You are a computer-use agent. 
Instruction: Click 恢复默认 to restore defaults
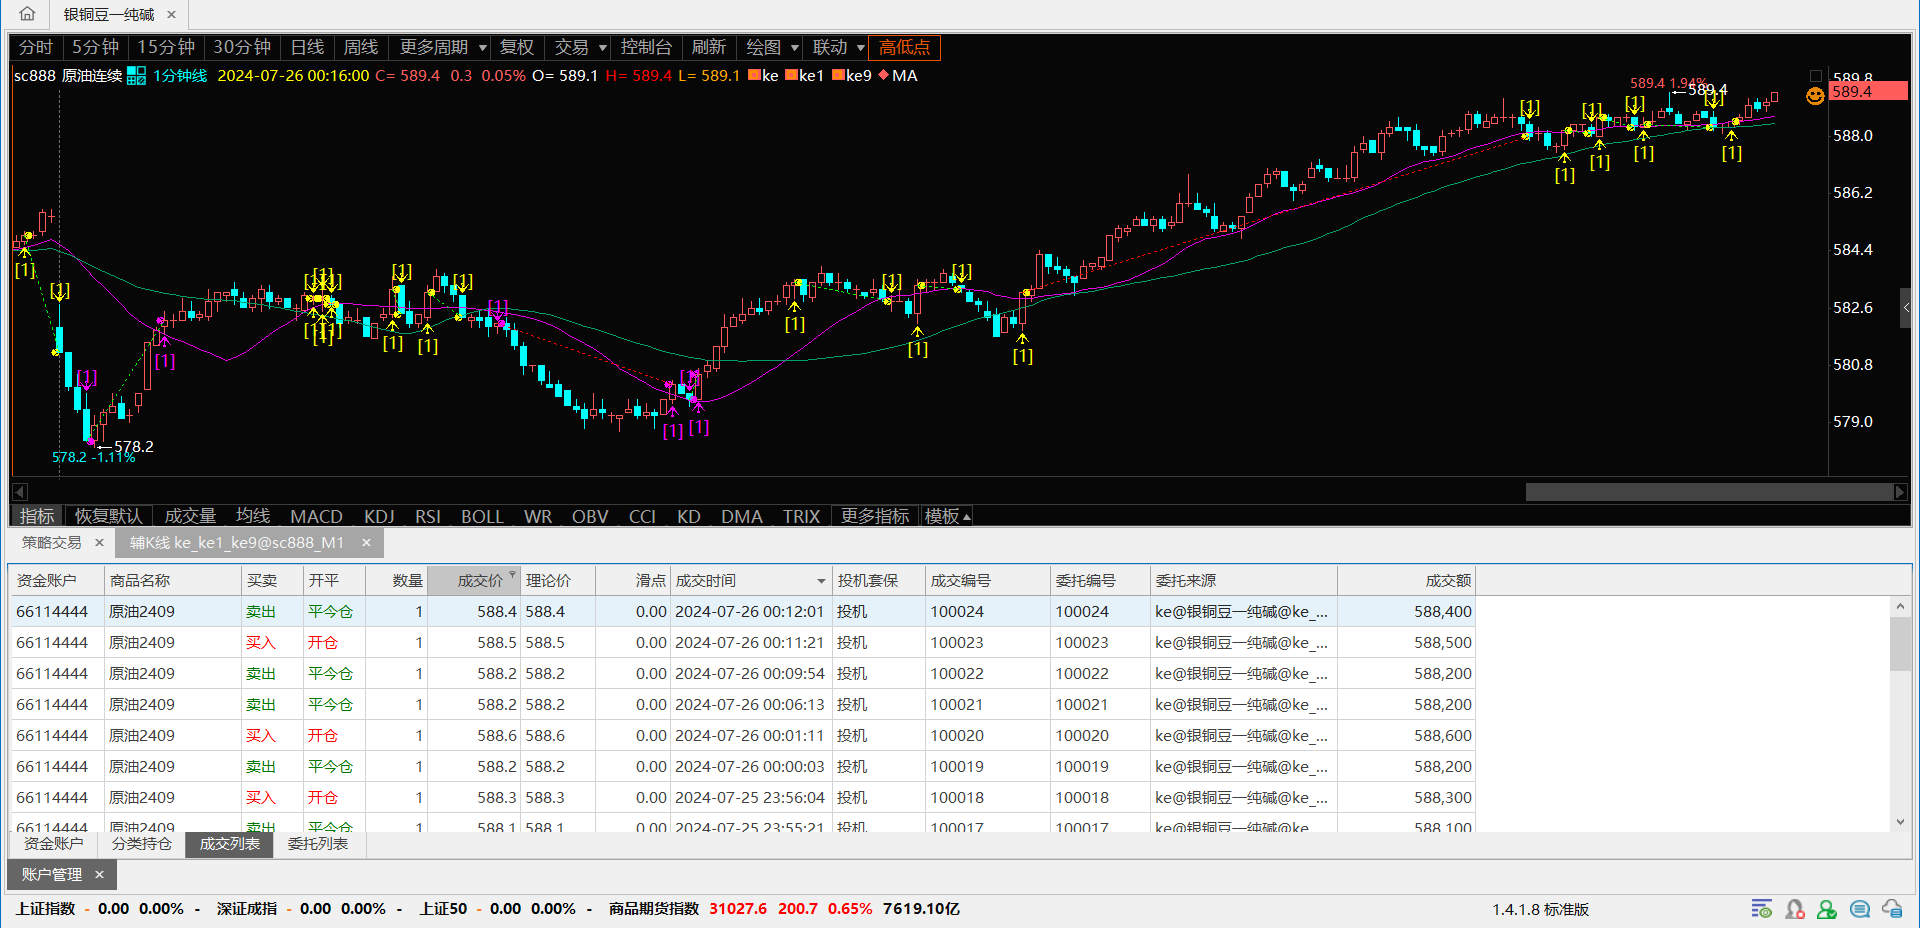point(109,516)
